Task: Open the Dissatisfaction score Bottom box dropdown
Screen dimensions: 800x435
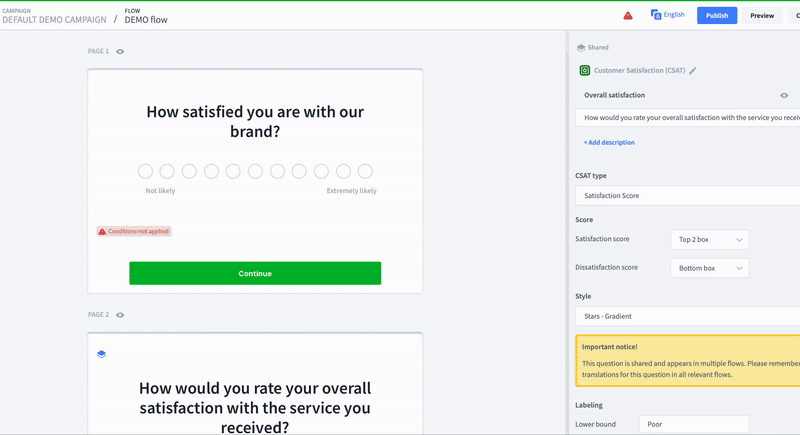Action: [x=709, y=268]
